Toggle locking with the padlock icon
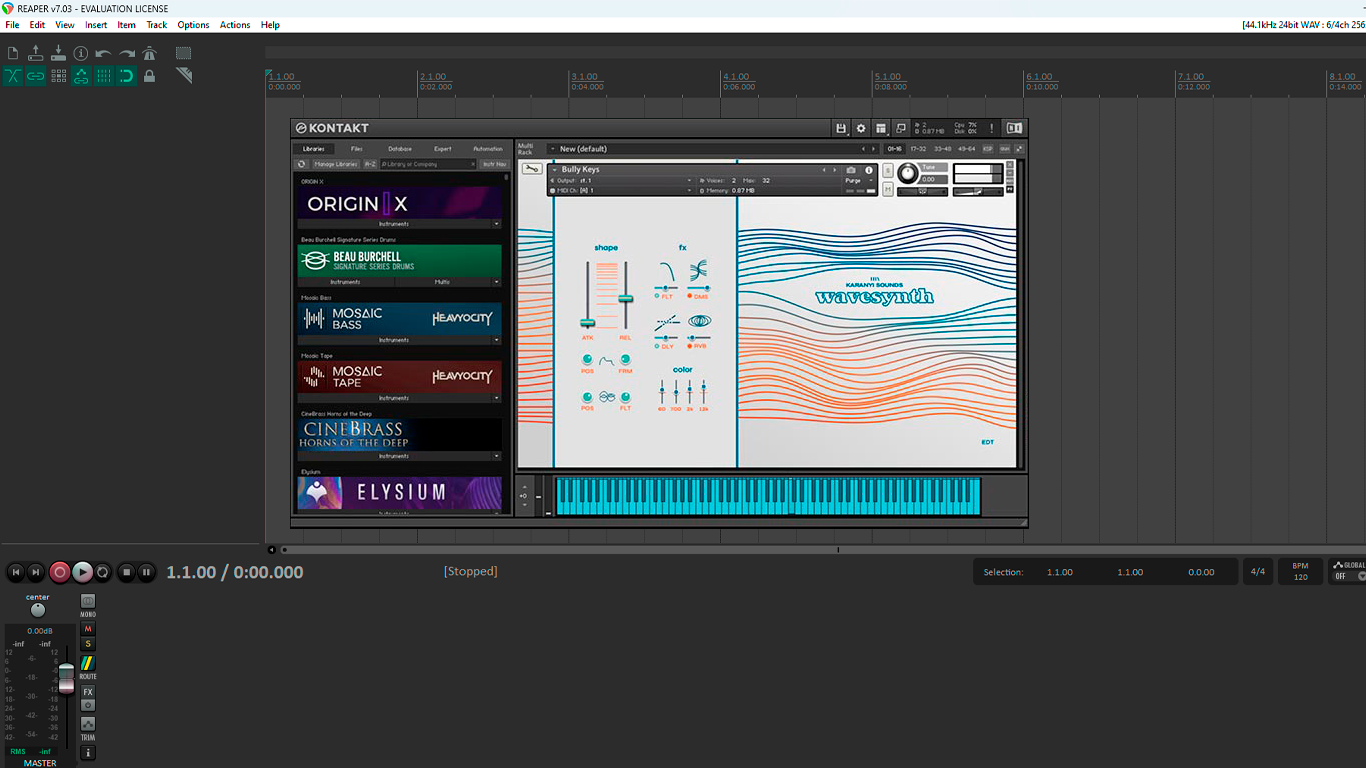Screen dimensions: 1366x768 [x=149, y=76]
